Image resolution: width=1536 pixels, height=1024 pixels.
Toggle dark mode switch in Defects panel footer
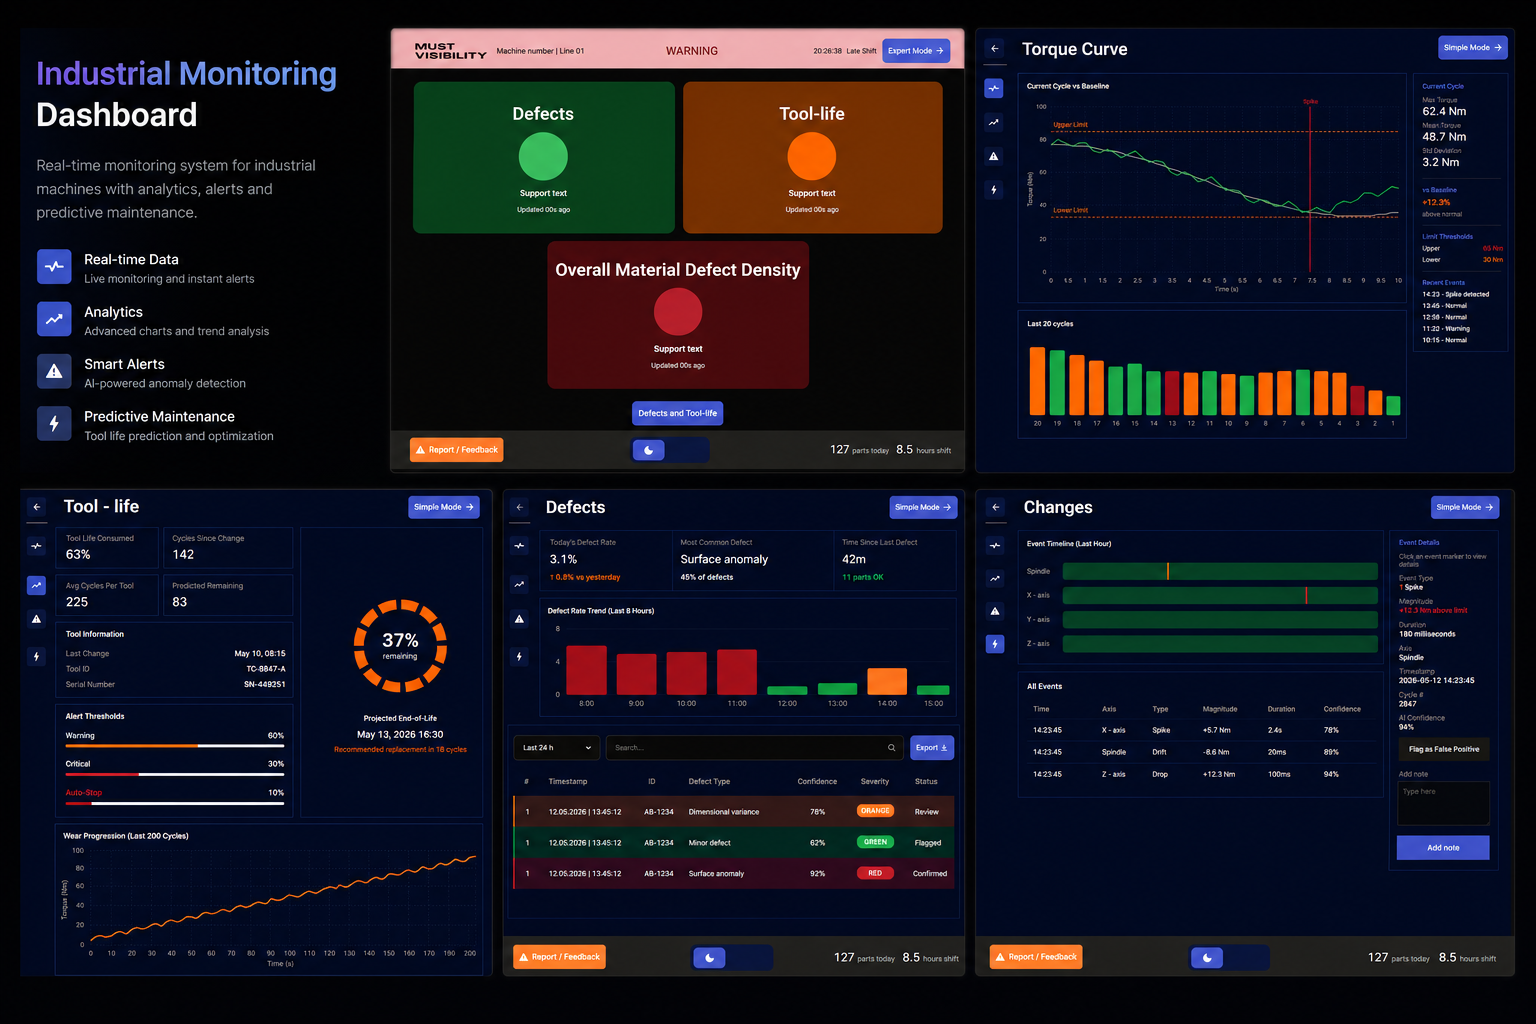click(x=733, y=958)
